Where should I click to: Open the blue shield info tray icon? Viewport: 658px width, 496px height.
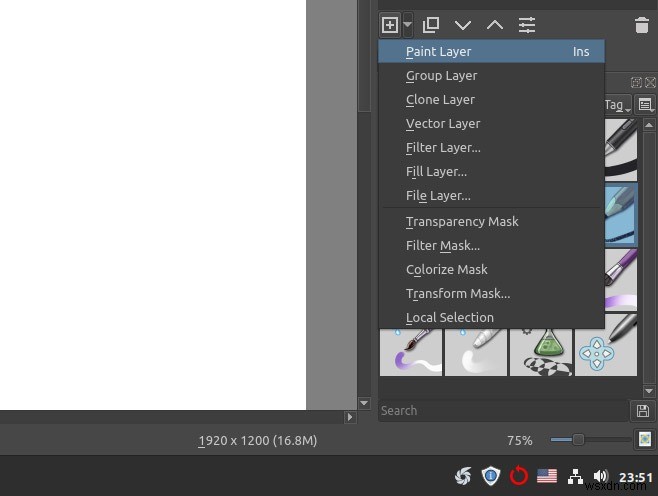491,476
